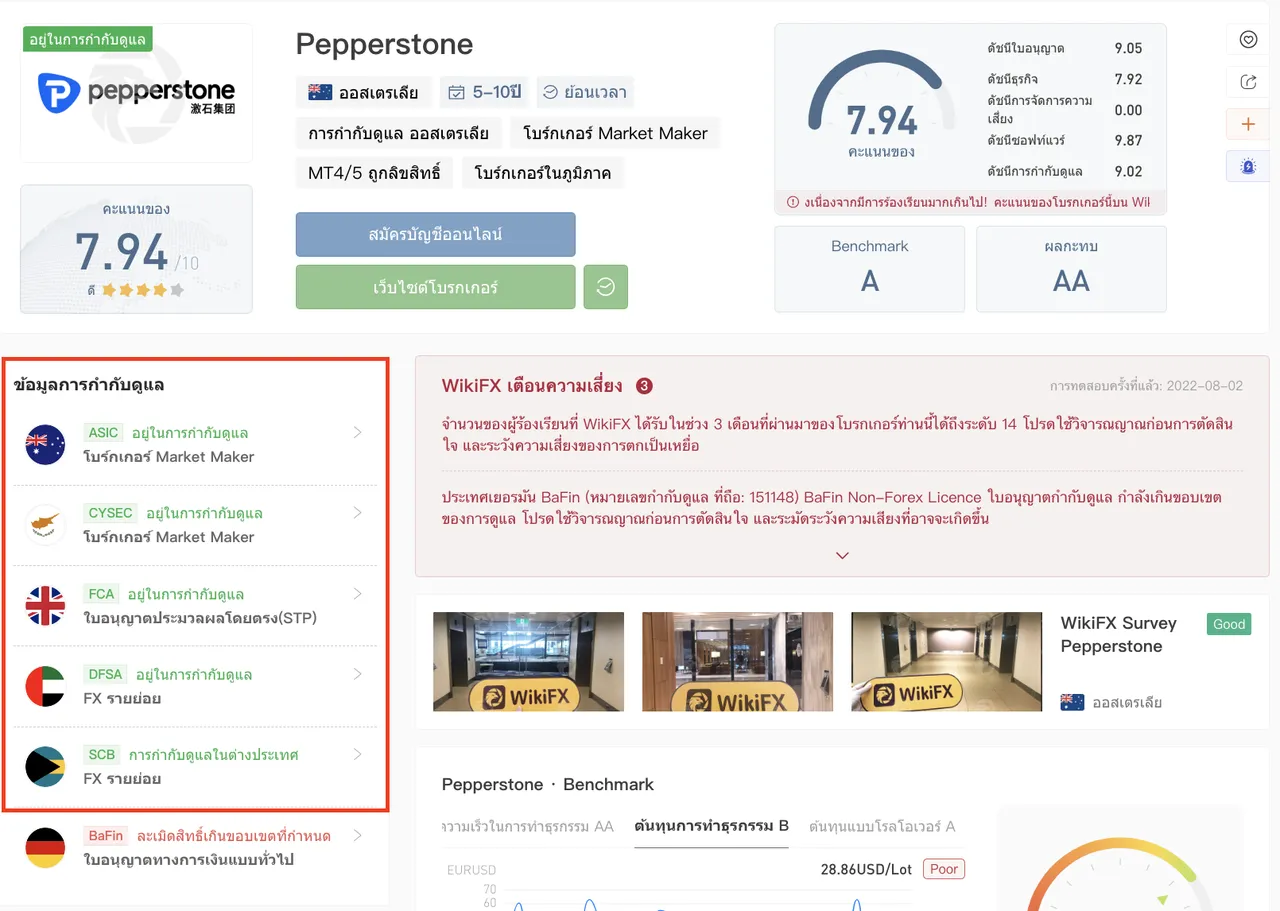This screenshot has height=911, width=1280.
Task: Expand the FCA regulation row arrow
Action: [x=357, y=594]
